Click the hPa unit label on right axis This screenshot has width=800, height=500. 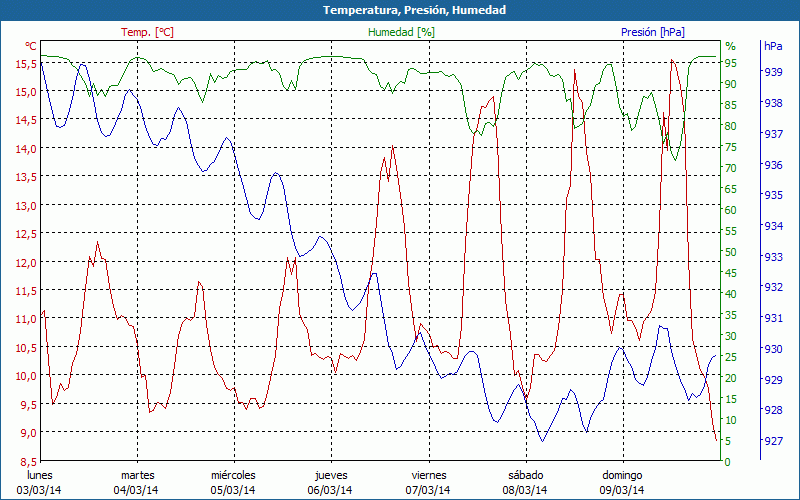(773, 46)
